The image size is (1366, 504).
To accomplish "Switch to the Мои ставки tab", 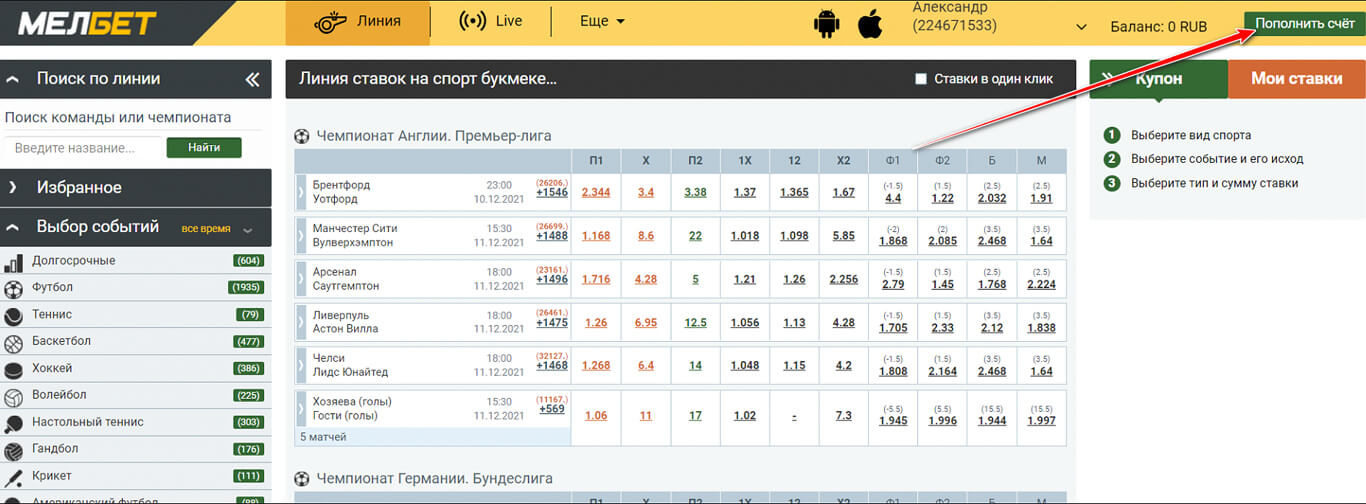I will pyautogui.click(x=1296, y=79).
